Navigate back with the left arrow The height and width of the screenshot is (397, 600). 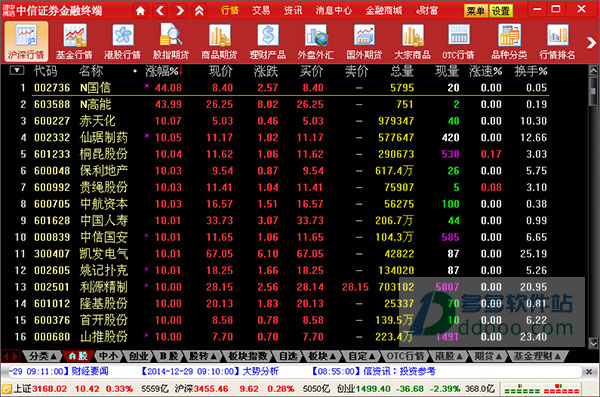pos(160,10)
